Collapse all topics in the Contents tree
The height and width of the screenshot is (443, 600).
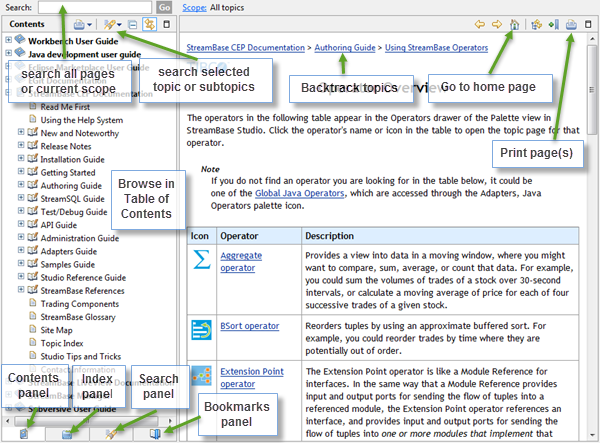tap(133, 24)
